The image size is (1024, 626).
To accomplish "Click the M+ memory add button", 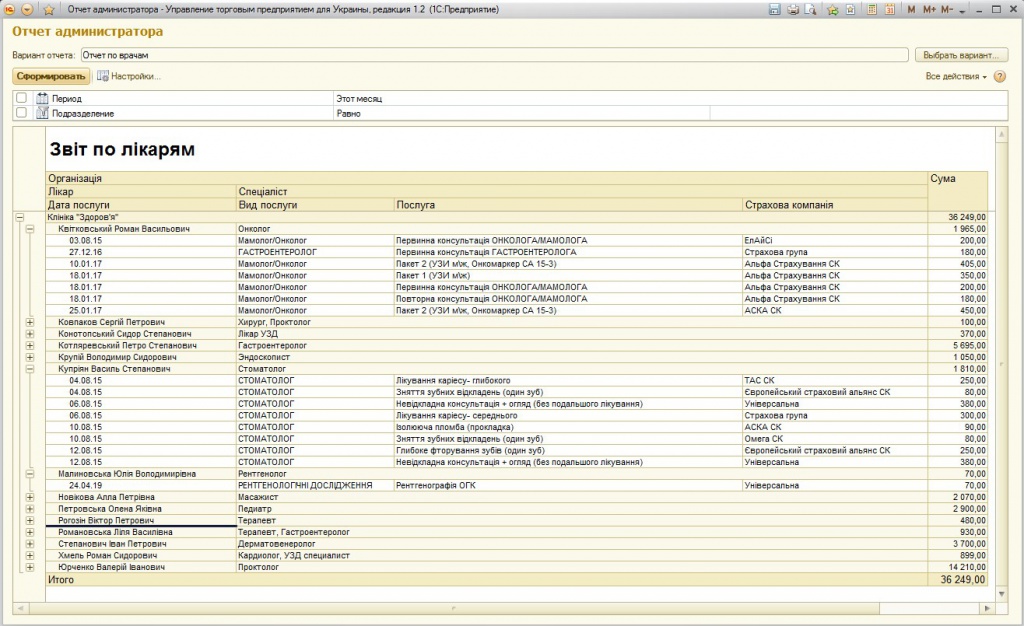I will (929, 10).
